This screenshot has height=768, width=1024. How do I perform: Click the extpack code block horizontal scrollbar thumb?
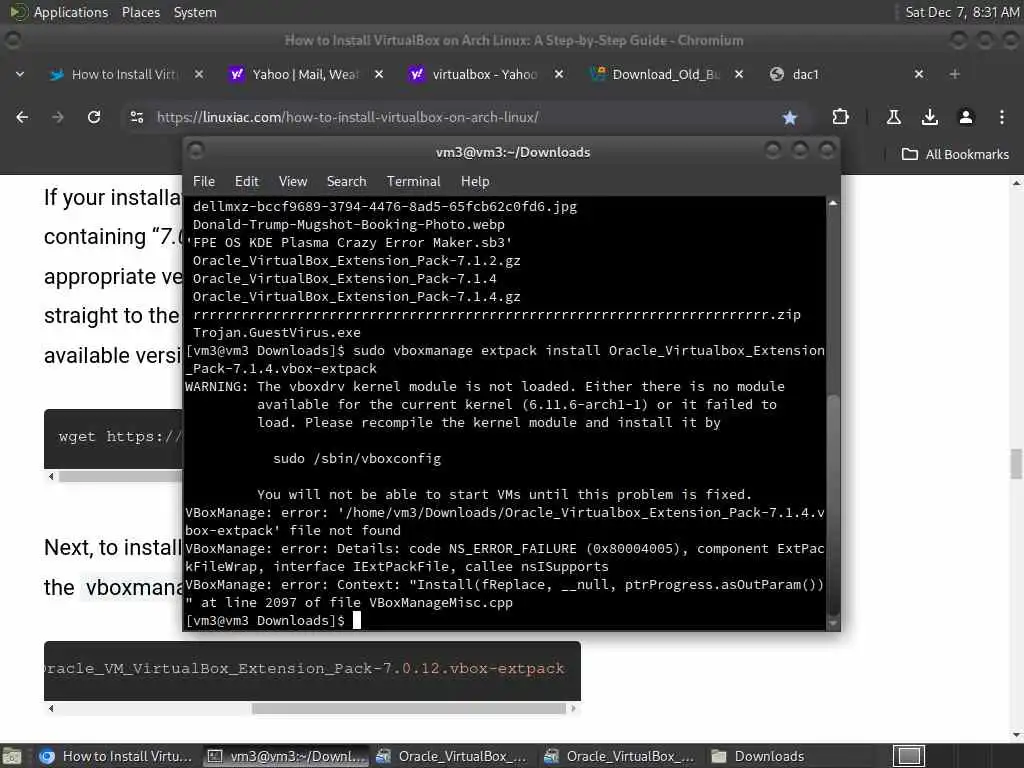click(409, 709)
